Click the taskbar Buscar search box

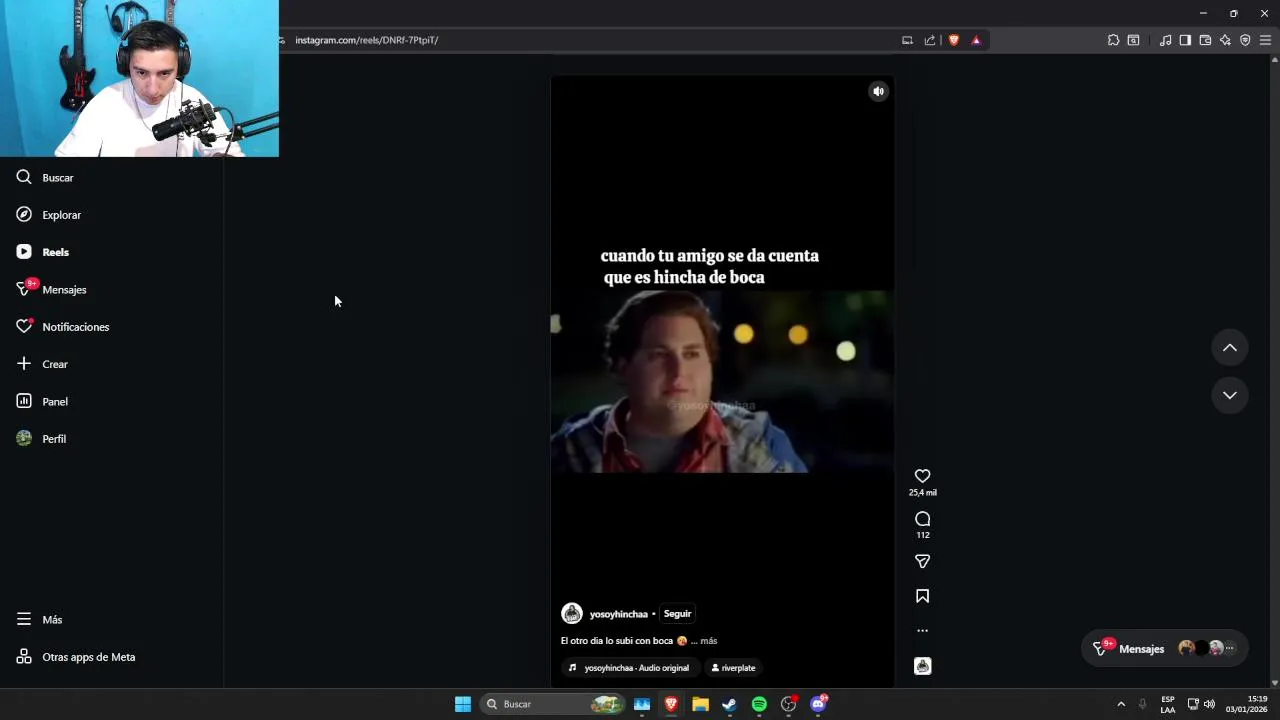(551, 704)
